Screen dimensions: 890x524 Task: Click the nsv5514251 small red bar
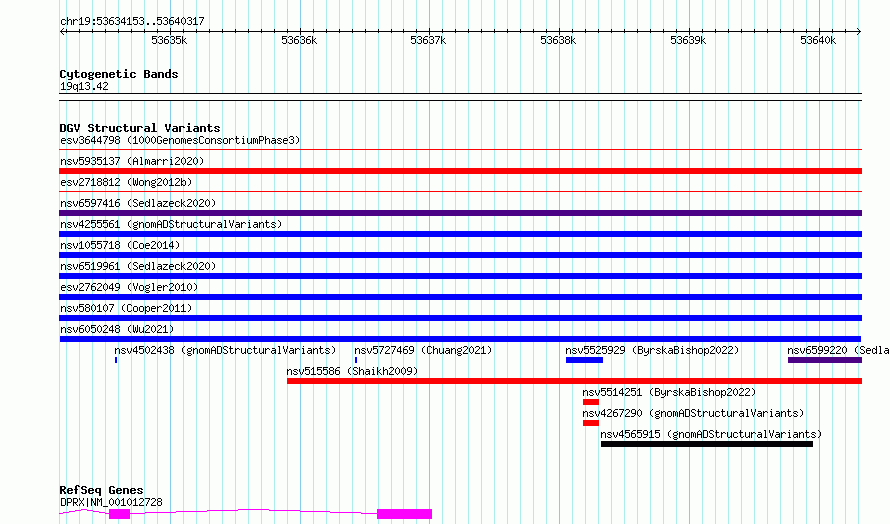[x=591, y=402]
